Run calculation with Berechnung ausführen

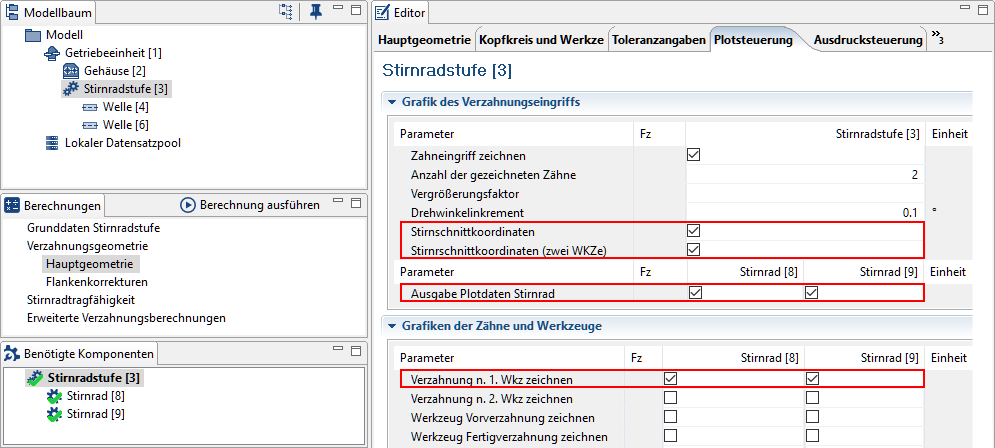[250, 205]
